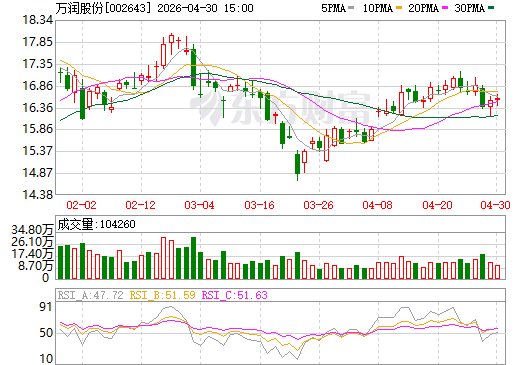Click the stock title 万润股份[002643]

104,8
